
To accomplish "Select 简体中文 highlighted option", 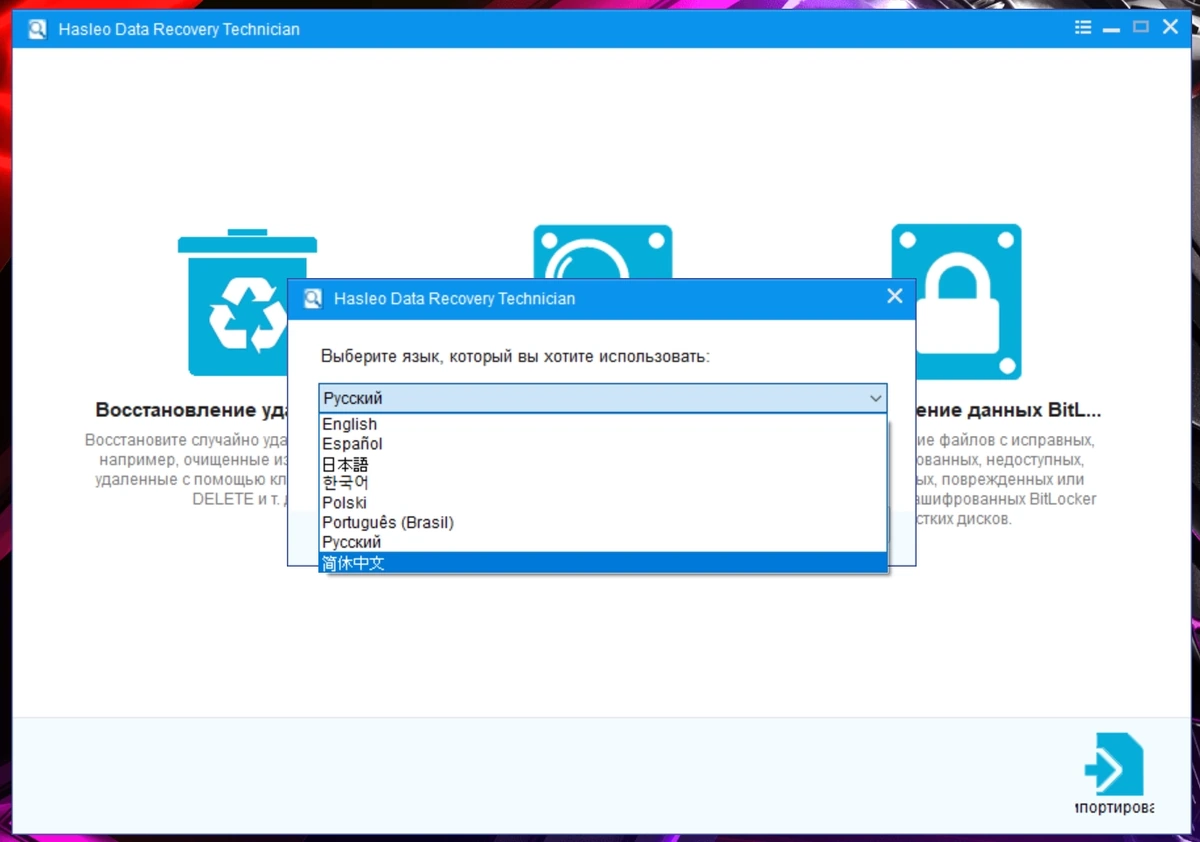I will click(x=603, y=562).
